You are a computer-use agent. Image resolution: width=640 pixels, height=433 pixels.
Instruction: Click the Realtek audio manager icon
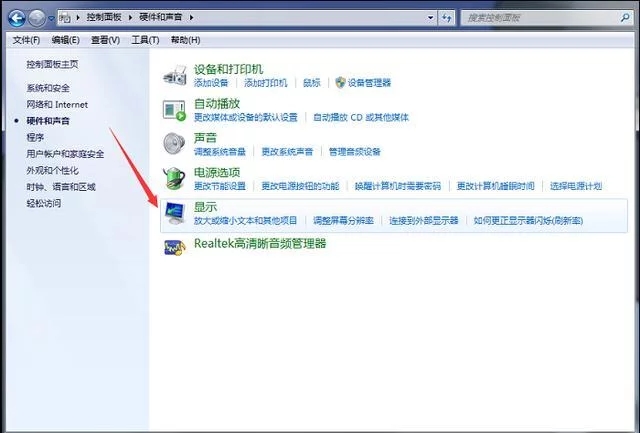tap(175, 244)
